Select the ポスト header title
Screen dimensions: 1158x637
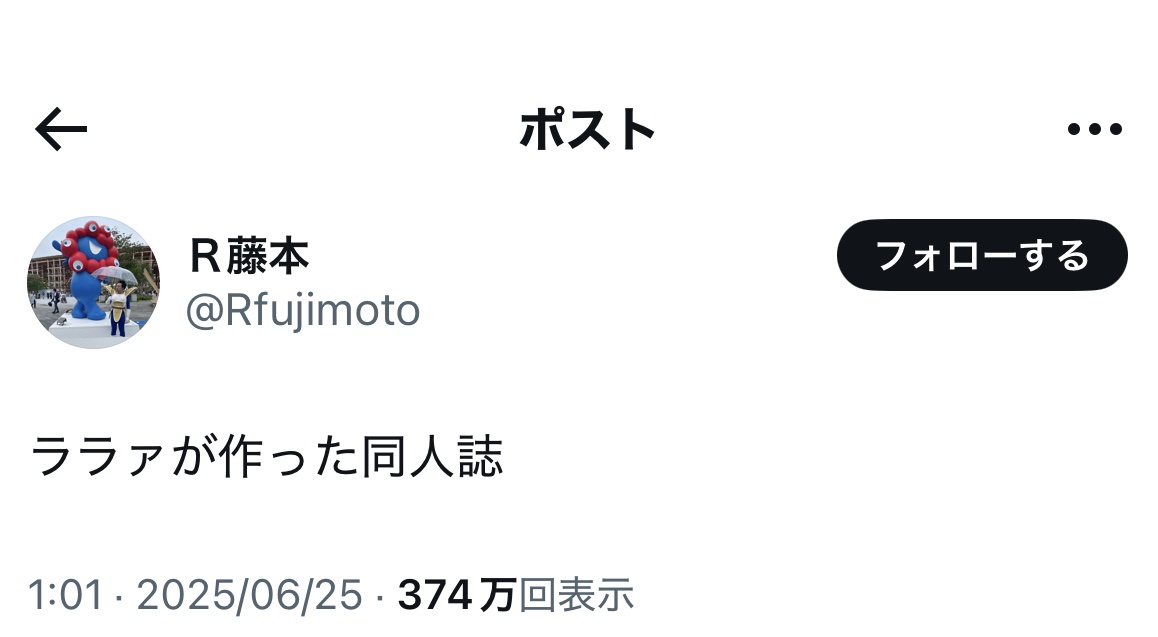click(x=587, y=130)
